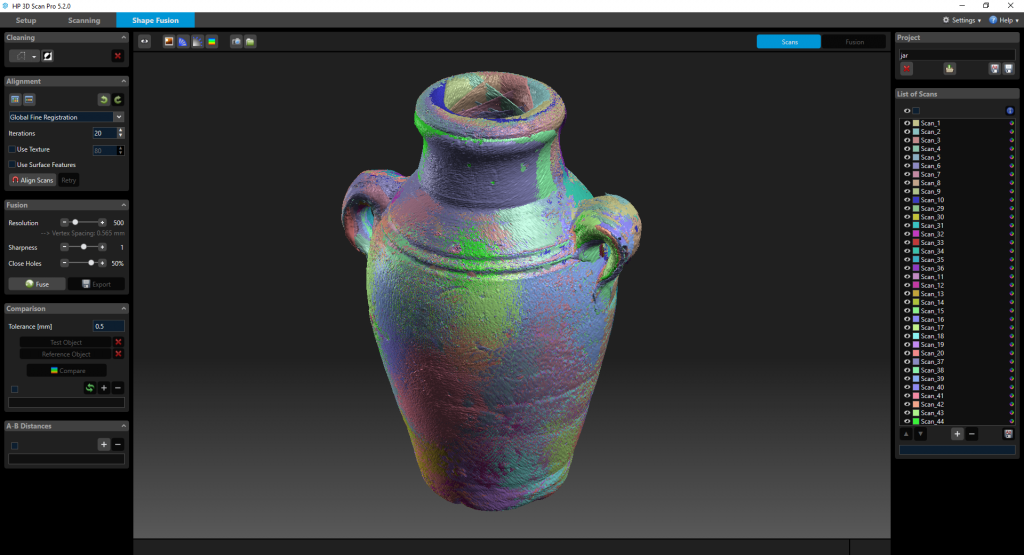This screenshot has width=1024, height=555.
Task: Click the red X delete icon in Cleaning
Action: click(x=117, y=56)
